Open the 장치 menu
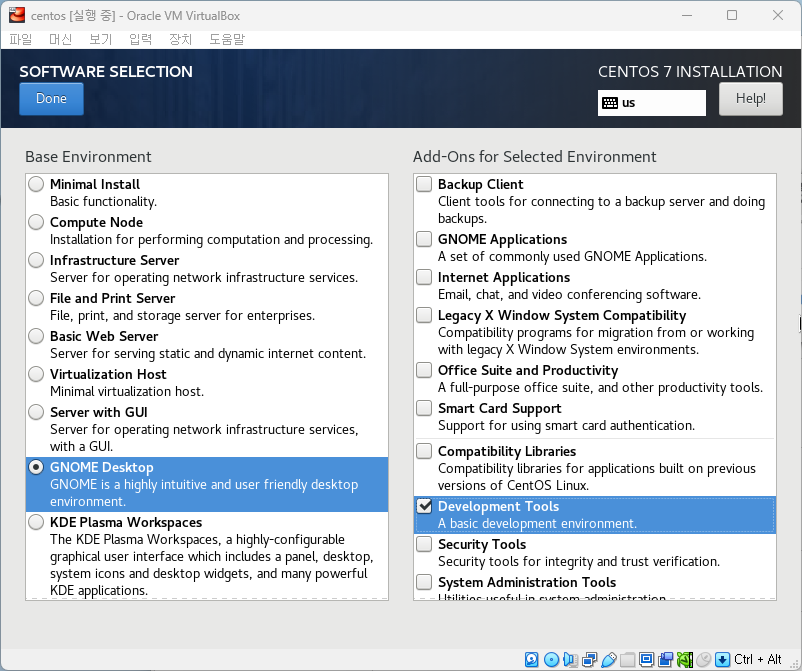The width and height of the screenshot is (802, 671). coord(181,39)
